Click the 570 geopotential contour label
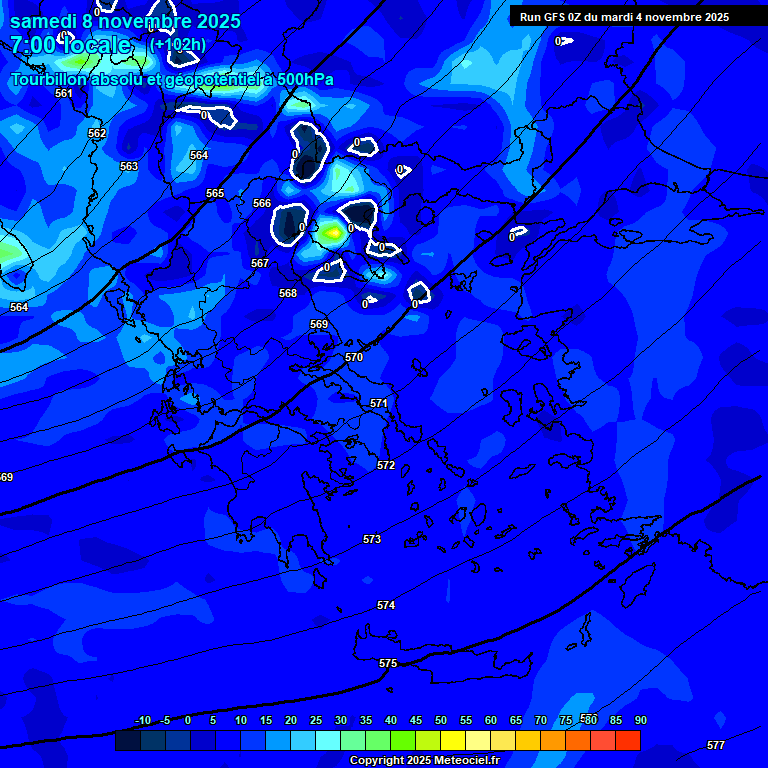This screenshot has width=768, height=768. [354, 357]
